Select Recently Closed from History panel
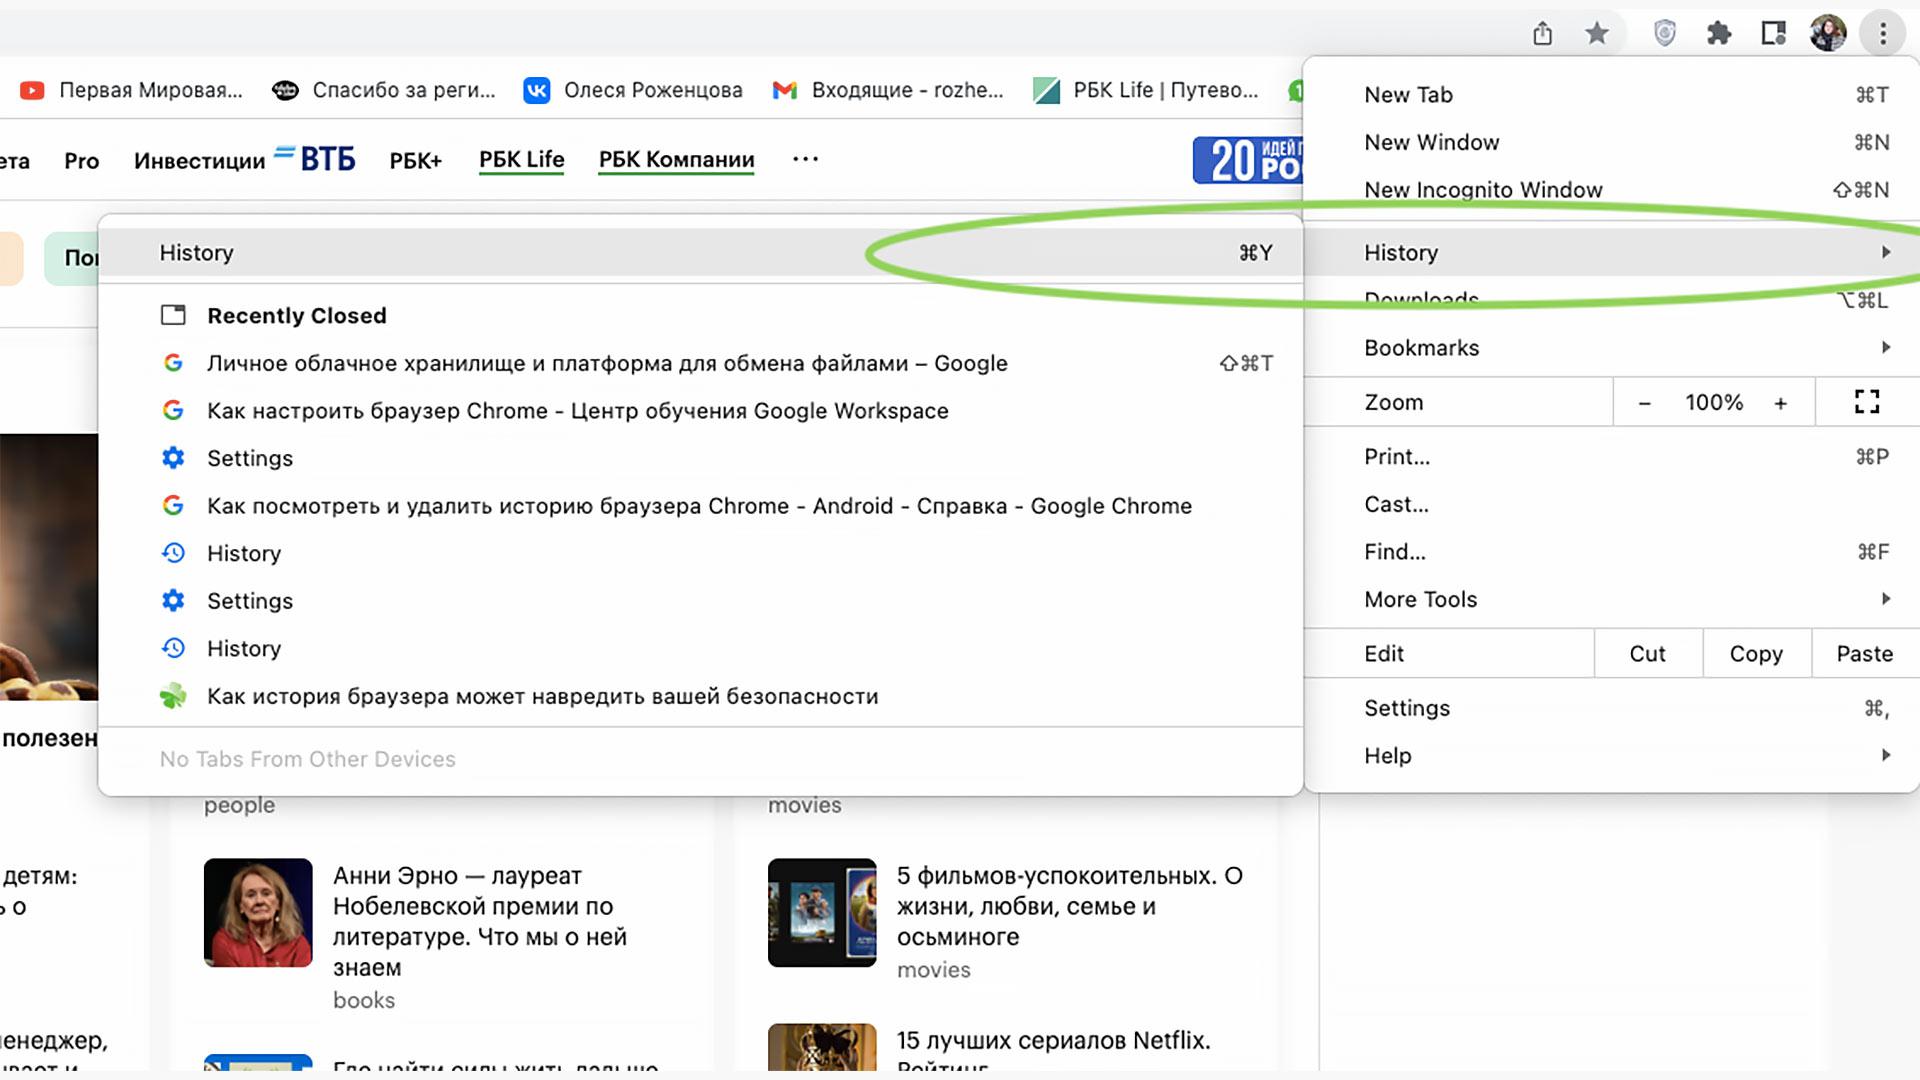The height and width of the screenshot is (1080, 1920). pos(297,315)
